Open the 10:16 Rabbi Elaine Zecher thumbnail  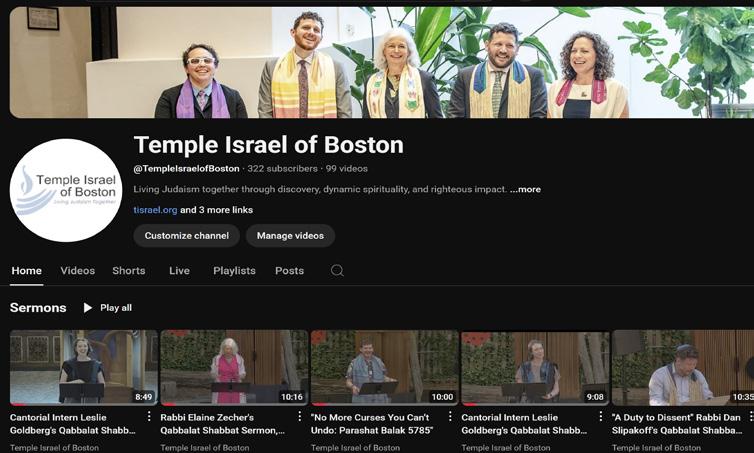(234, 367)
